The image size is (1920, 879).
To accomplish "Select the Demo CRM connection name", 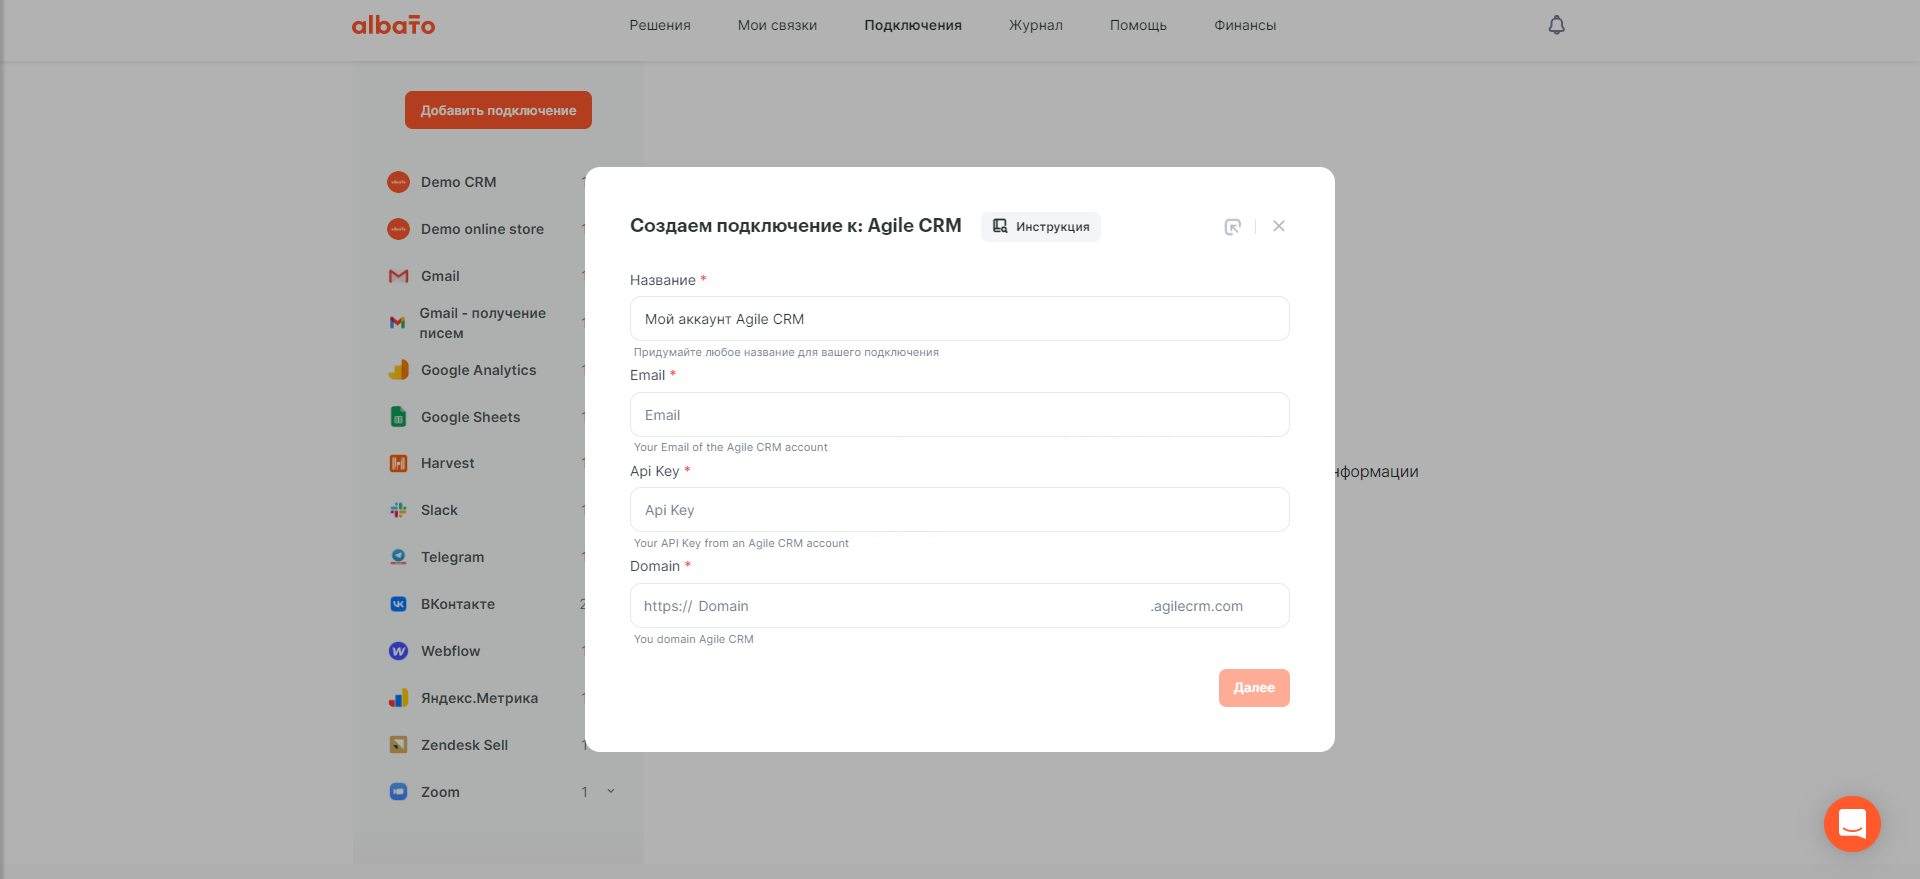I will [x=459, y=182].
